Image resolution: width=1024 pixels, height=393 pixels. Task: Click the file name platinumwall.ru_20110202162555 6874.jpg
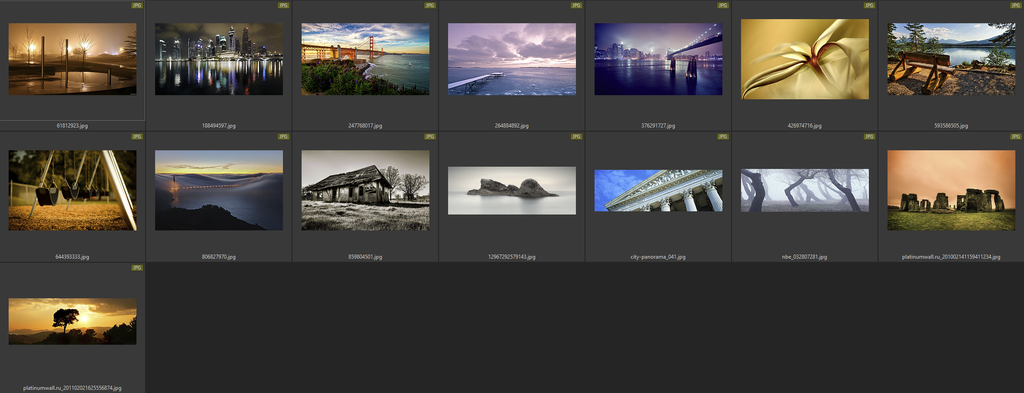click(x=72, y=388)
